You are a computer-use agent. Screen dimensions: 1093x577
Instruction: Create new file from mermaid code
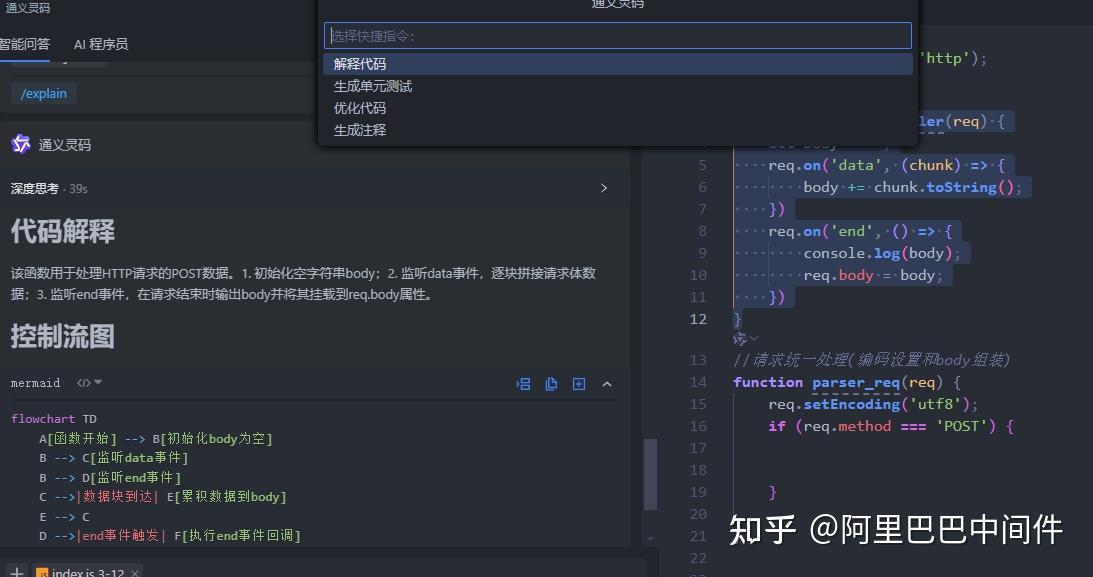[x=579, y=384]
